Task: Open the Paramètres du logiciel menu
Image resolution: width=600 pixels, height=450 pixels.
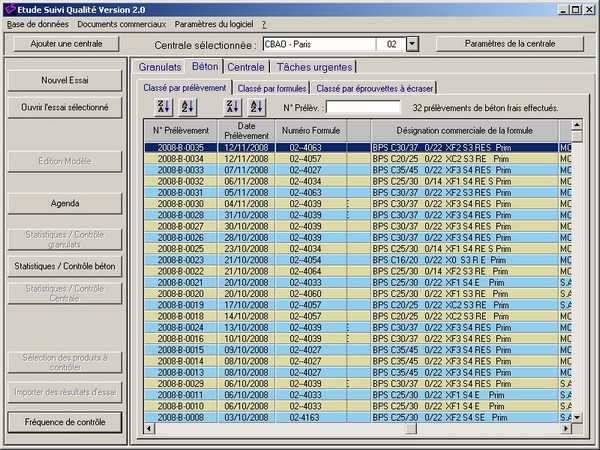Action: click(214, 23)
